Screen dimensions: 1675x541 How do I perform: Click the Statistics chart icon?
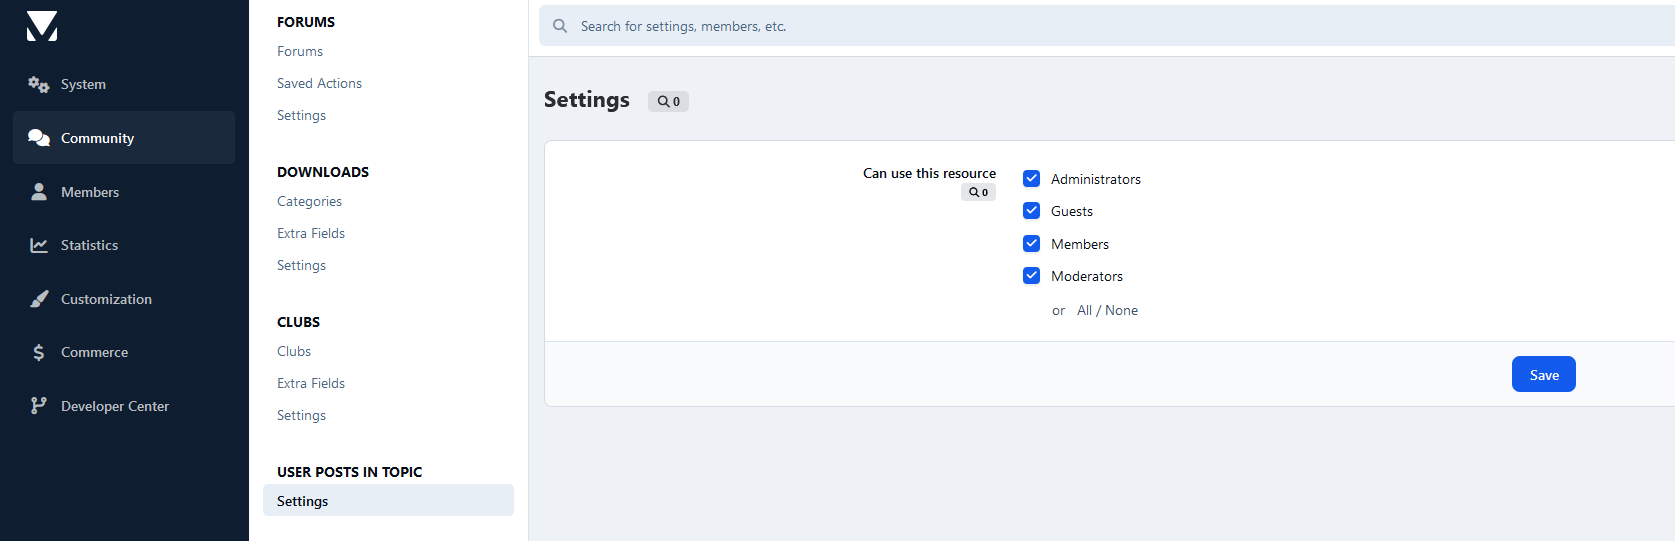click(x=38, y=245)
